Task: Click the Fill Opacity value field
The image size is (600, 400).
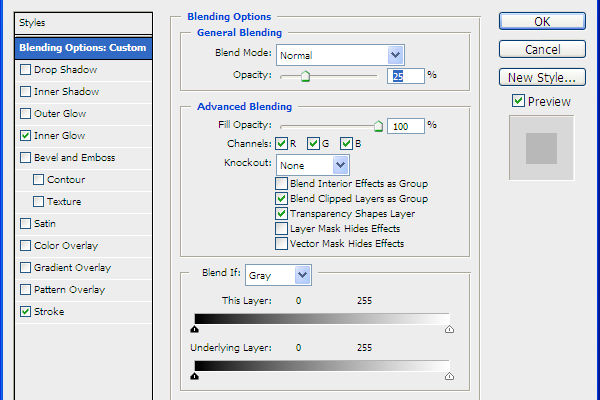Action: (x=406, y=126)
